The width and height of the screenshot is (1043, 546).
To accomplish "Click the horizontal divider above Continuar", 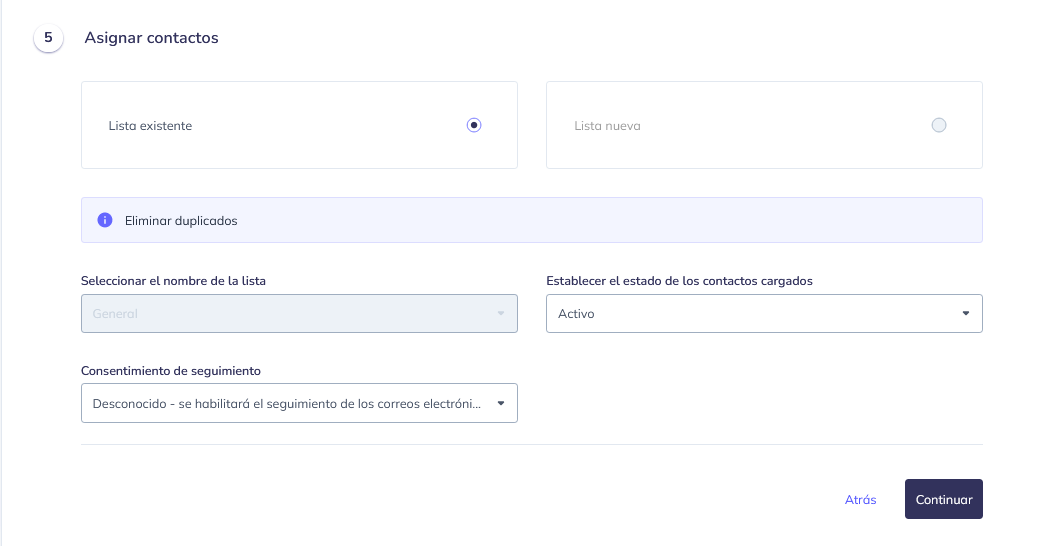I will [531, 444].
